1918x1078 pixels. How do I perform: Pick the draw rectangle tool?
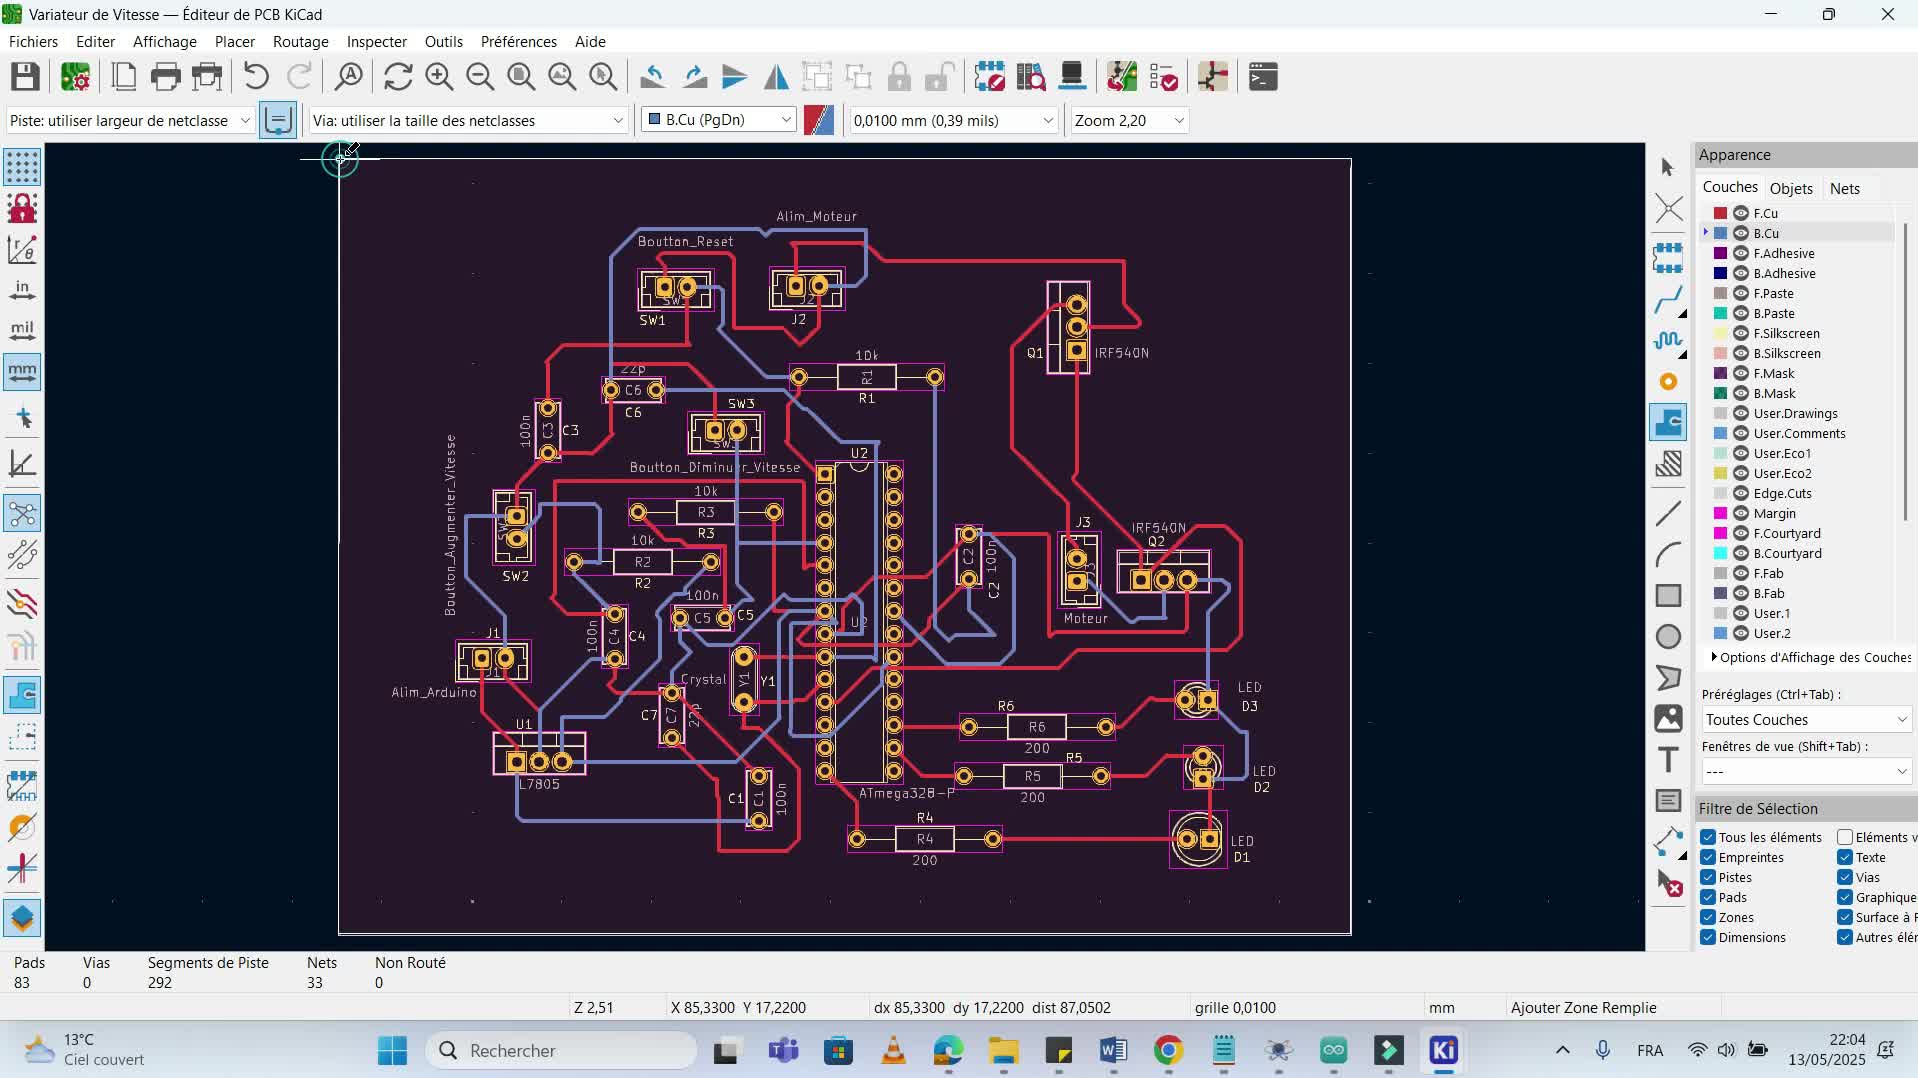click(1668, 596)
